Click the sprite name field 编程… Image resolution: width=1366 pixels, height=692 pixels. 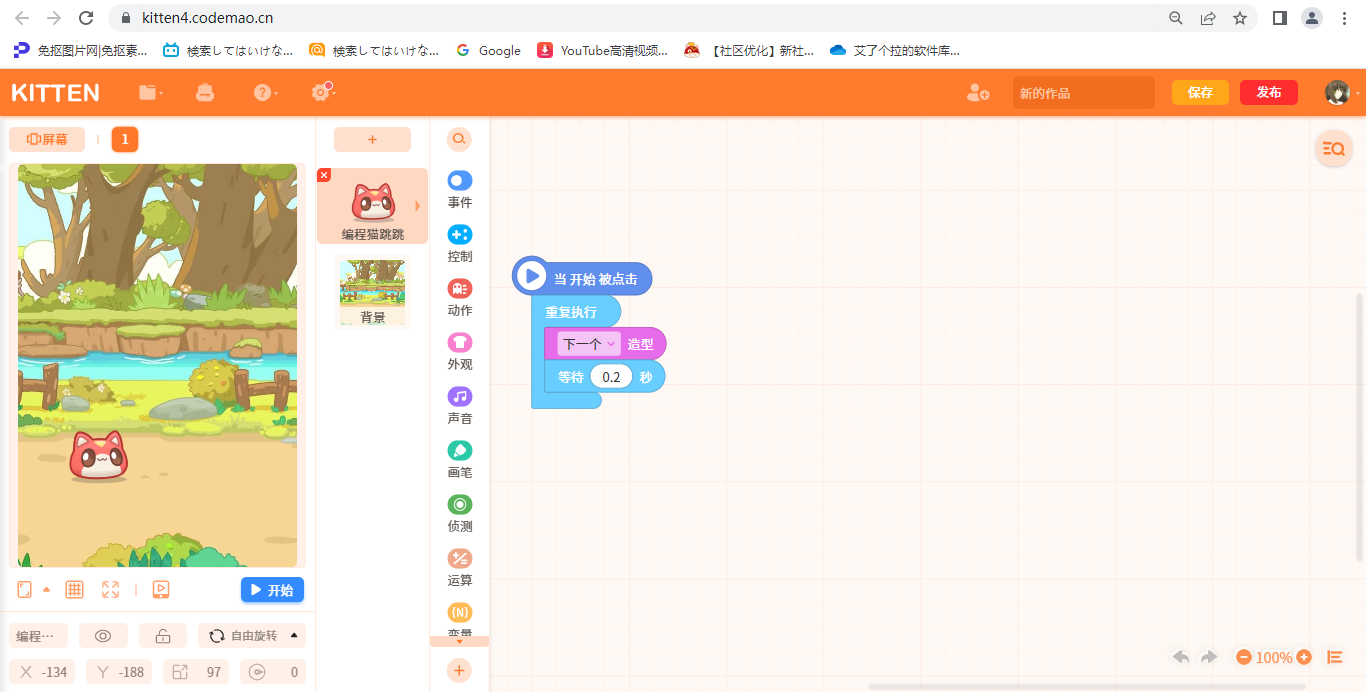38,636
